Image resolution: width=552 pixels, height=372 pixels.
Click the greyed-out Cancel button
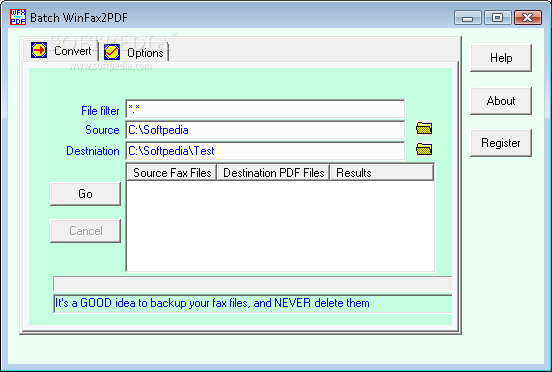[86, 231]
